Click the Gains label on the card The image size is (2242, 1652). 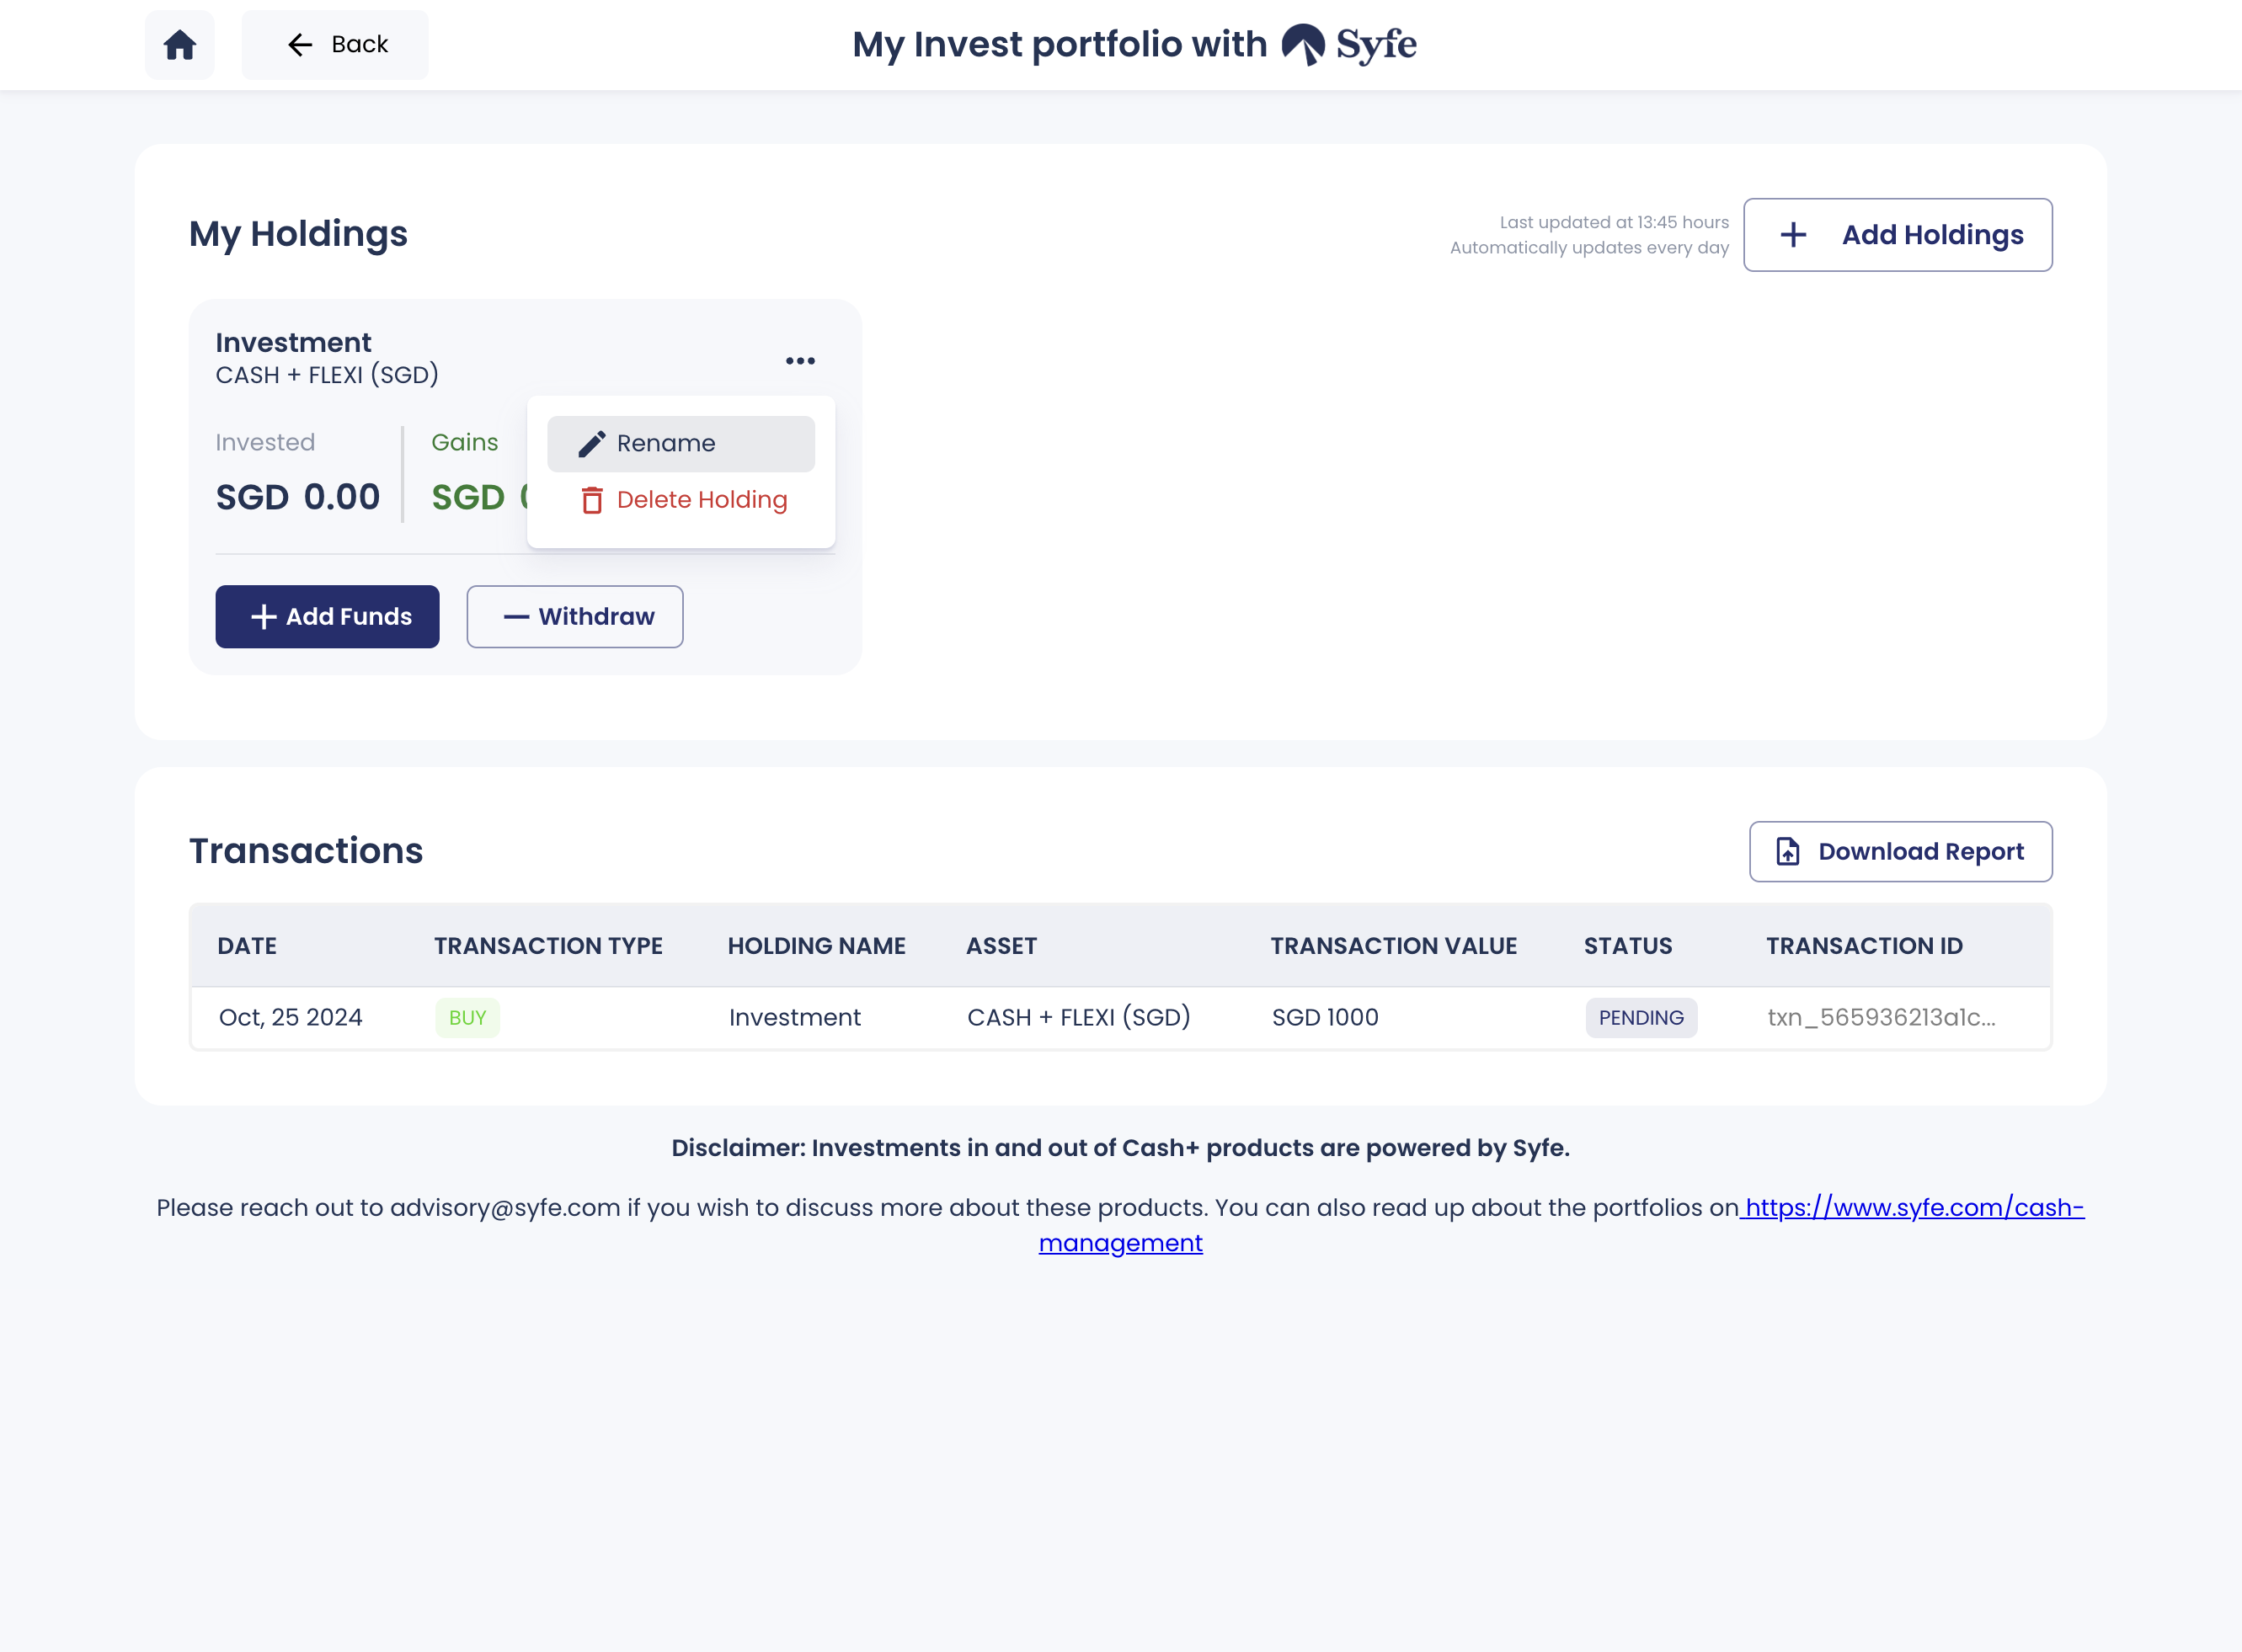[465, 443]
